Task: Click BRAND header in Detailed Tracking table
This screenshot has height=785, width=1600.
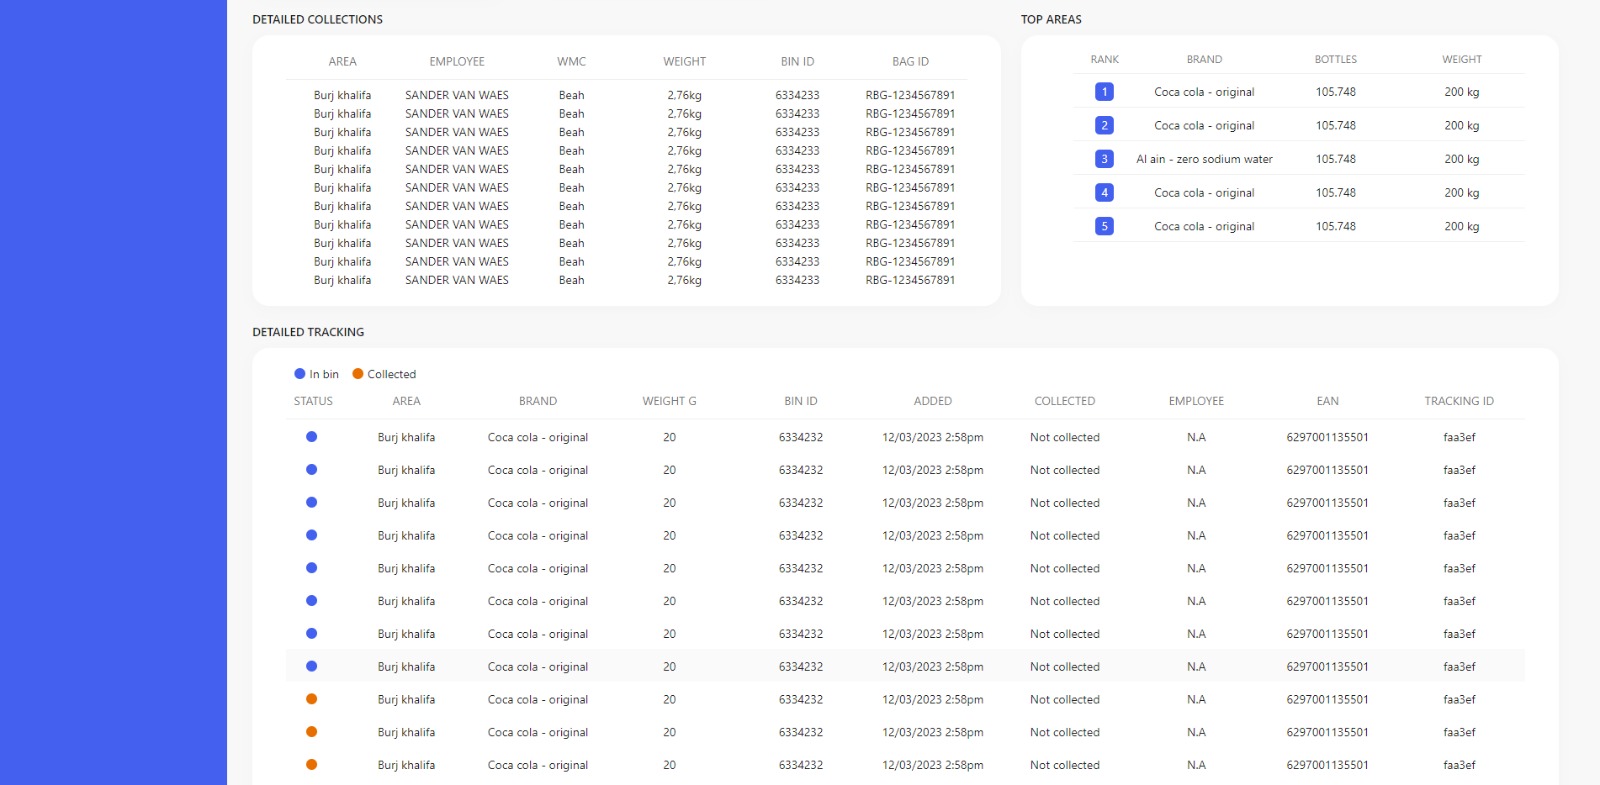Action: pos(538,401)
